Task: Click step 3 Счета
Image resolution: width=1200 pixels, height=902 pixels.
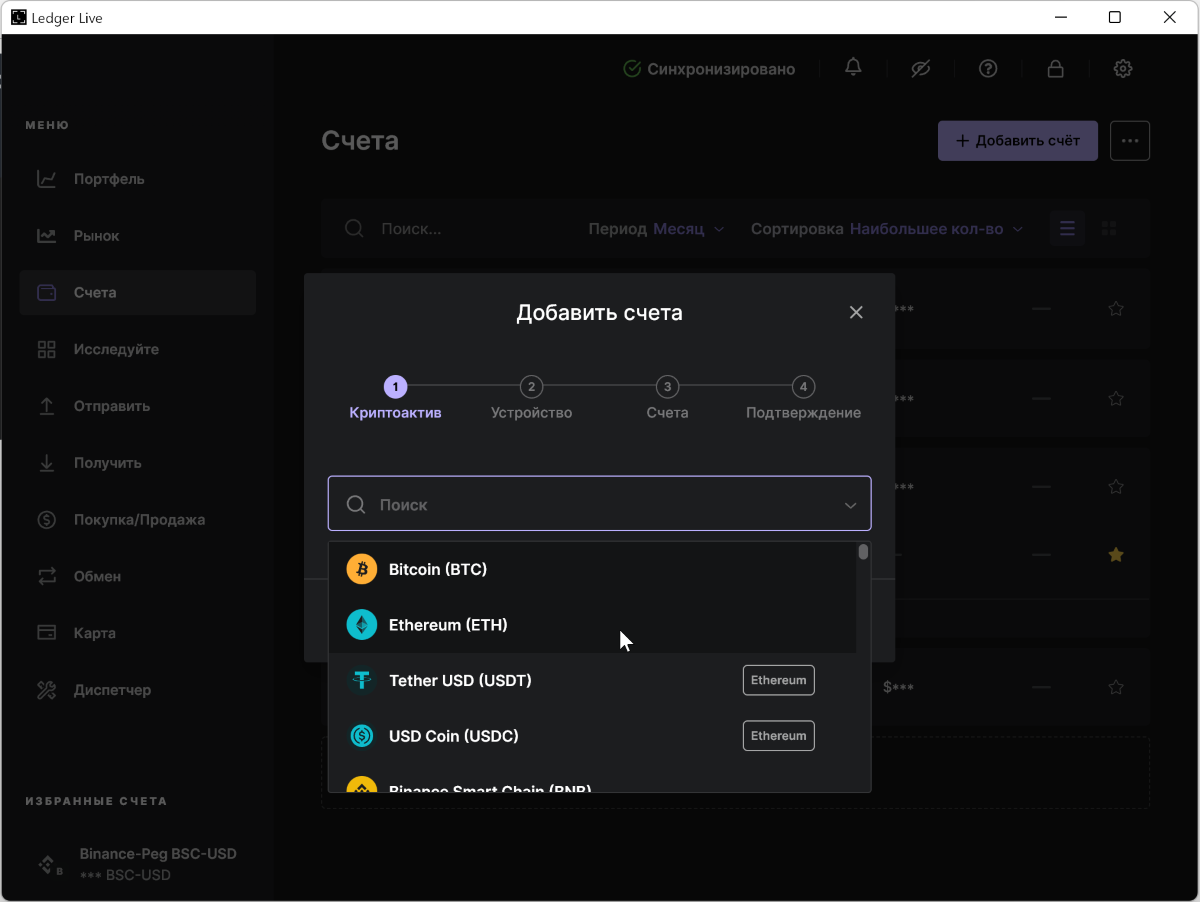Action: (667, 398)
